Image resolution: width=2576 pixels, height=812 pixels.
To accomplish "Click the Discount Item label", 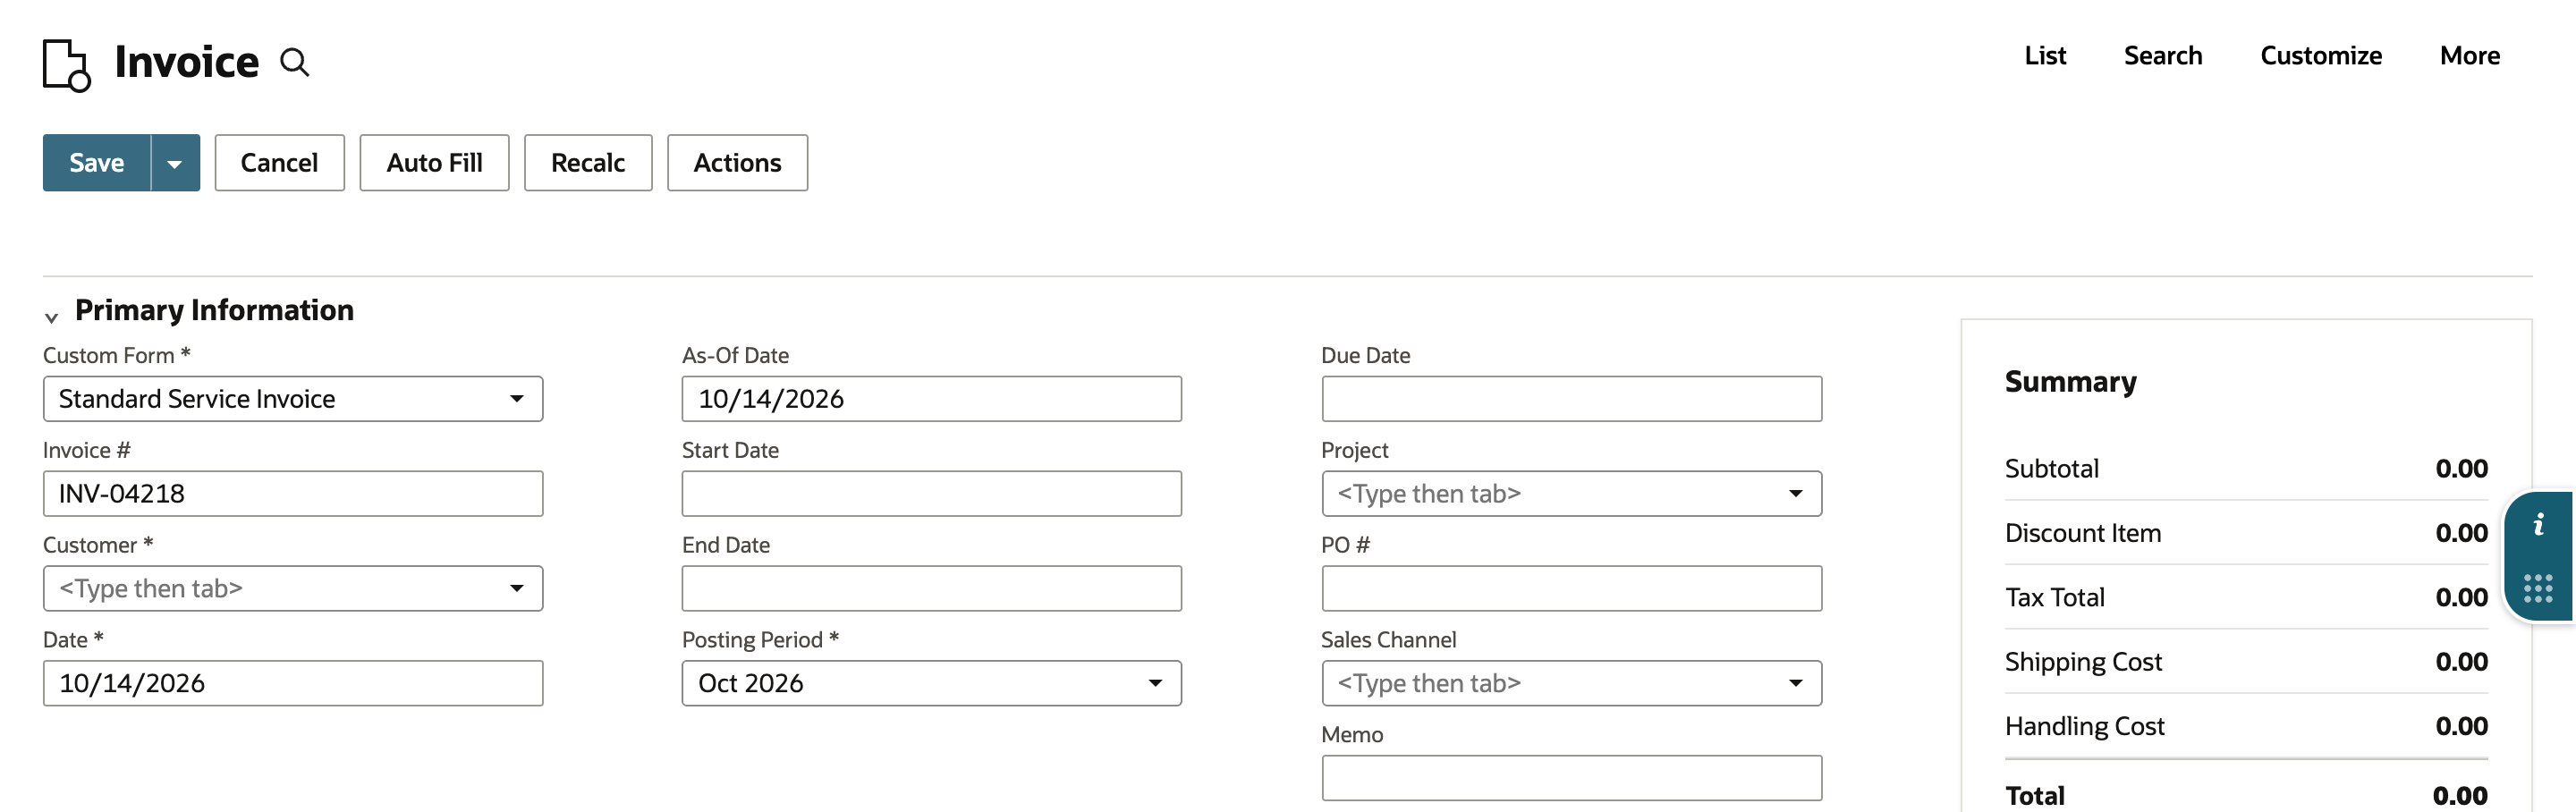I will click(2083, 533).
